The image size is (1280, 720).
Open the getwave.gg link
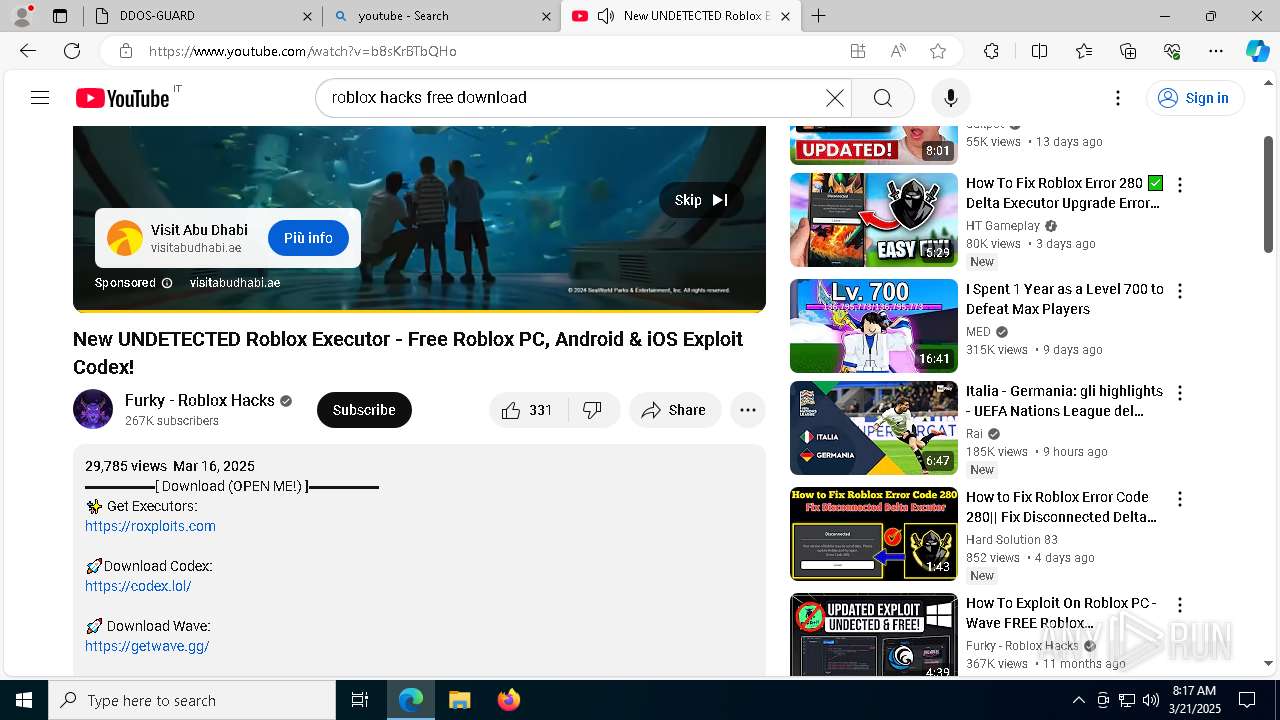pos(147,646)
